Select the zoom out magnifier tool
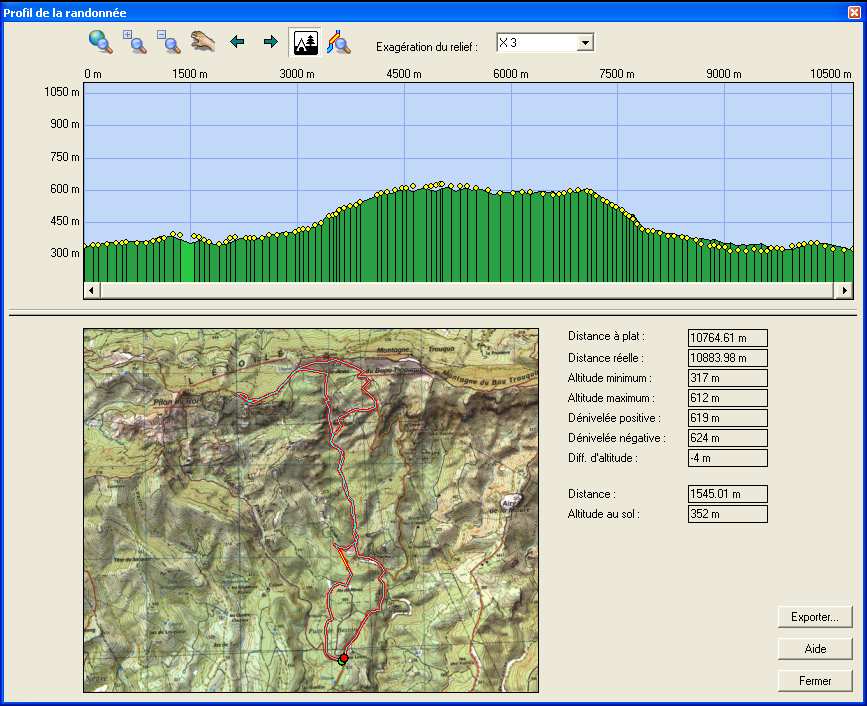Image resolution: width=867 pixels, height=706 pixels. [x=169, y=42]
